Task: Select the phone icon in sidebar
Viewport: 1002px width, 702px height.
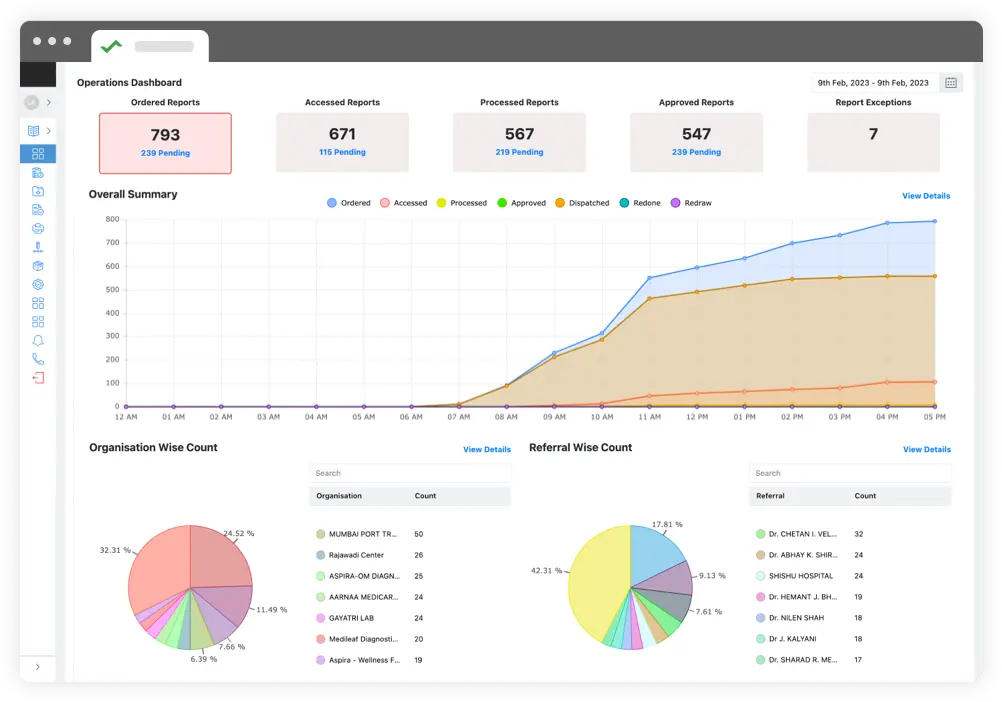Action: coord(39,359)
